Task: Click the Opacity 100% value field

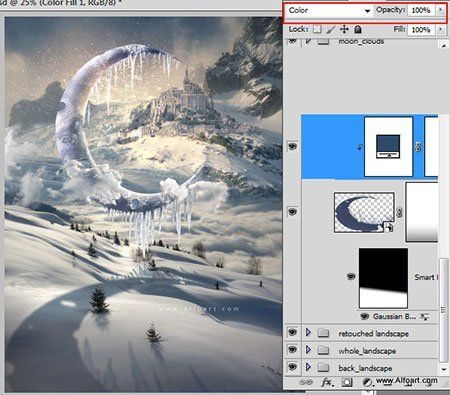Action: 421,10
